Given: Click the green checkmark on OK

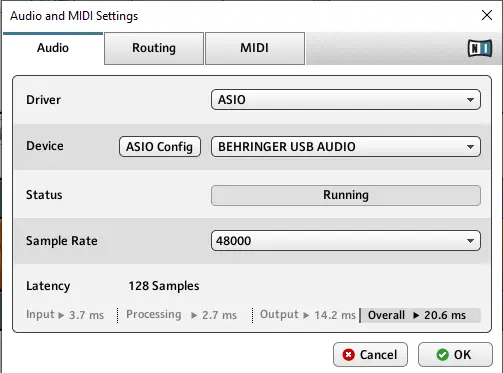Looking at the screenshot, I should point(442,355).
